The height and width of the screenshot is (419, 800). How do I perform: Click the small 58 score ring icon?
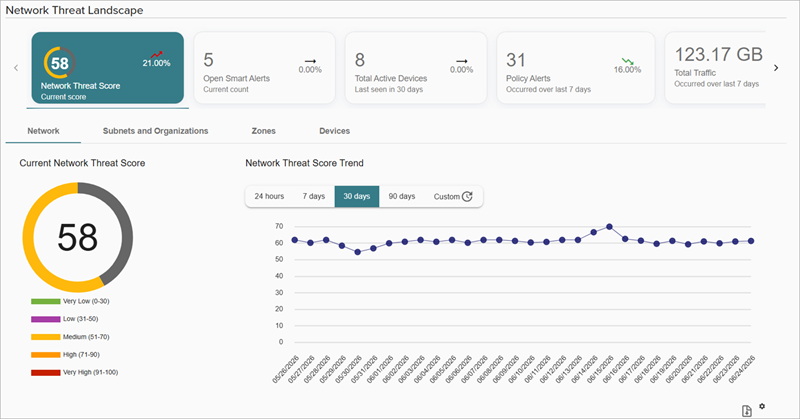point(60,63)
